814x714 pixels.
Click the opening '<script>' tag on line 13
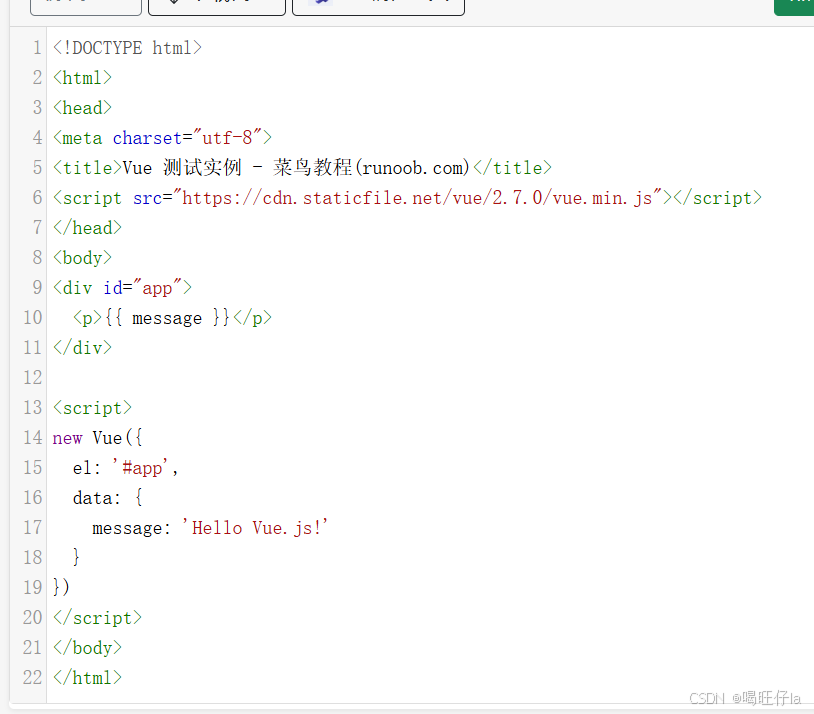[x=92, y=408]
